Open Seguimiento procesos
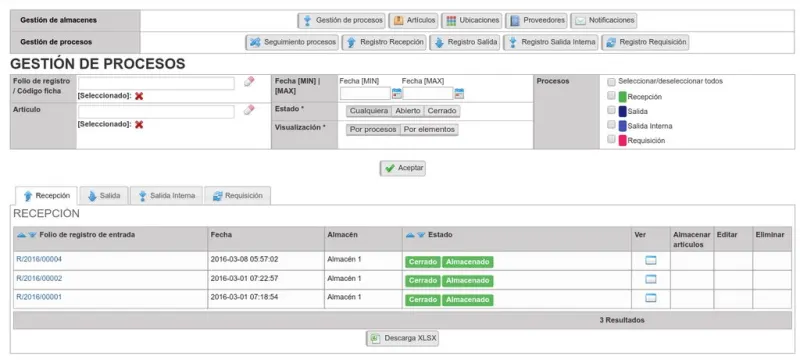 292,42
